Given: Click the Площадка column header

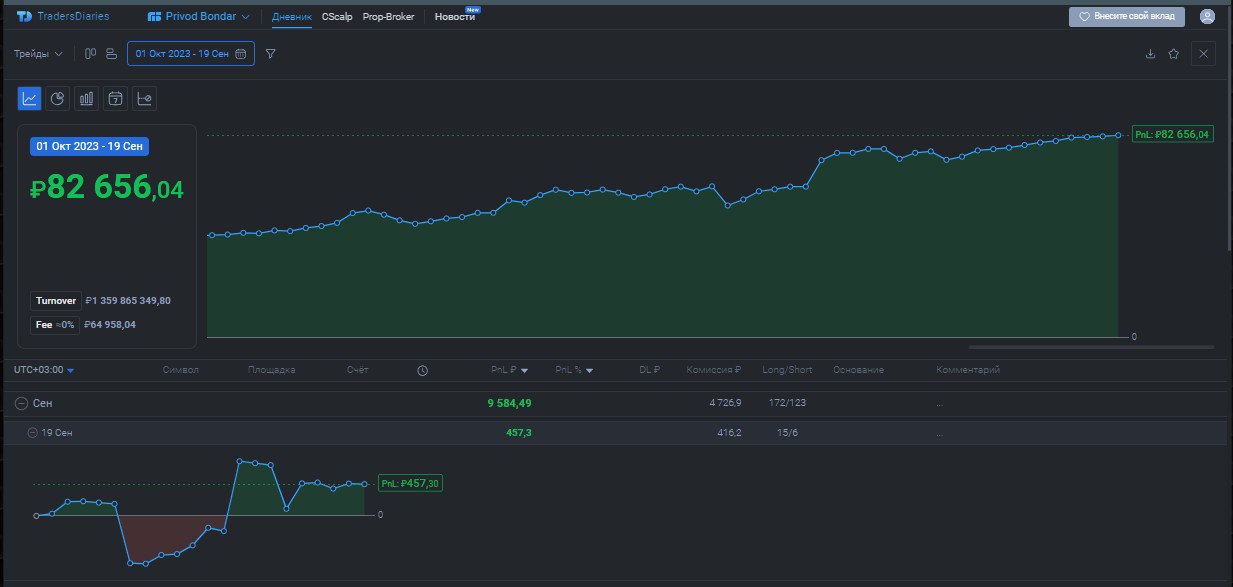Looking at the screenshot, I should coord(272,370).
